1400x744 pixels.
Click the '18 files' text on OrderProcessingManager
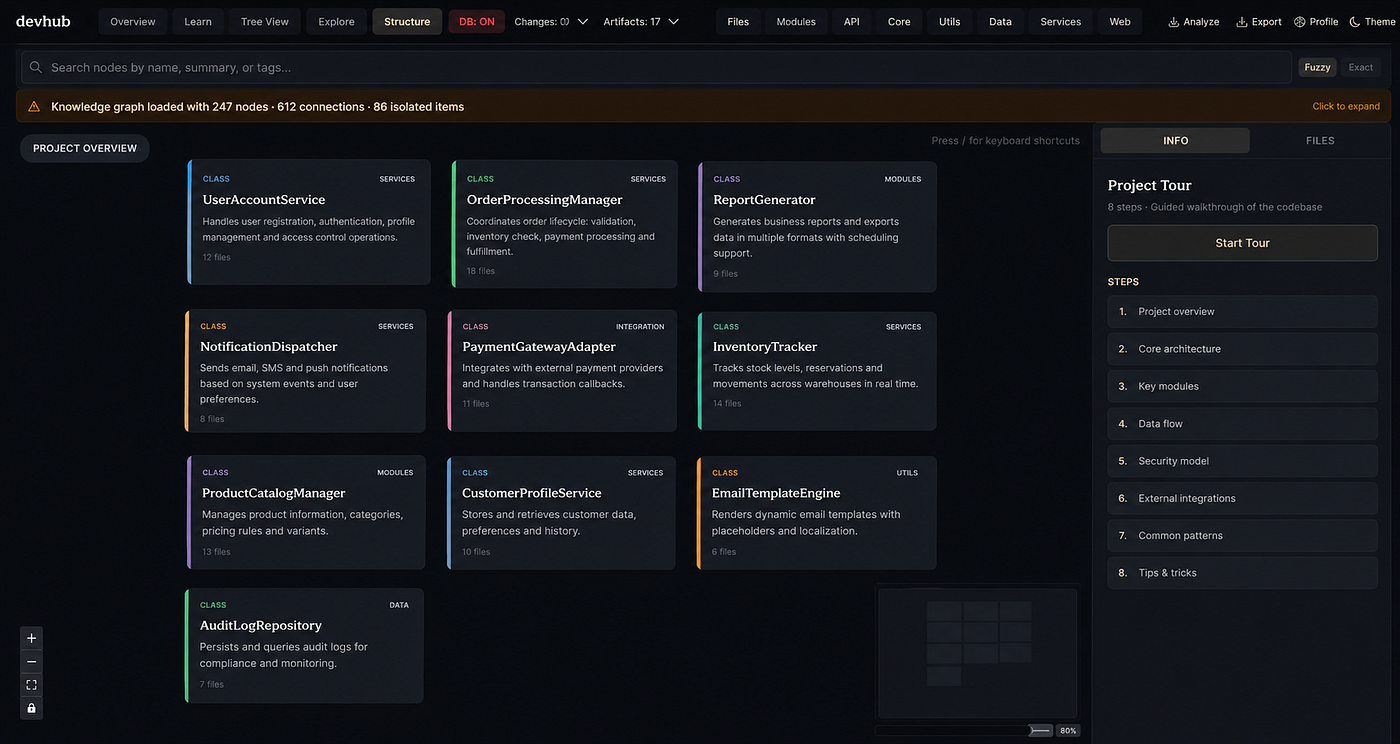pyautogui.click(x=481, y=271)
